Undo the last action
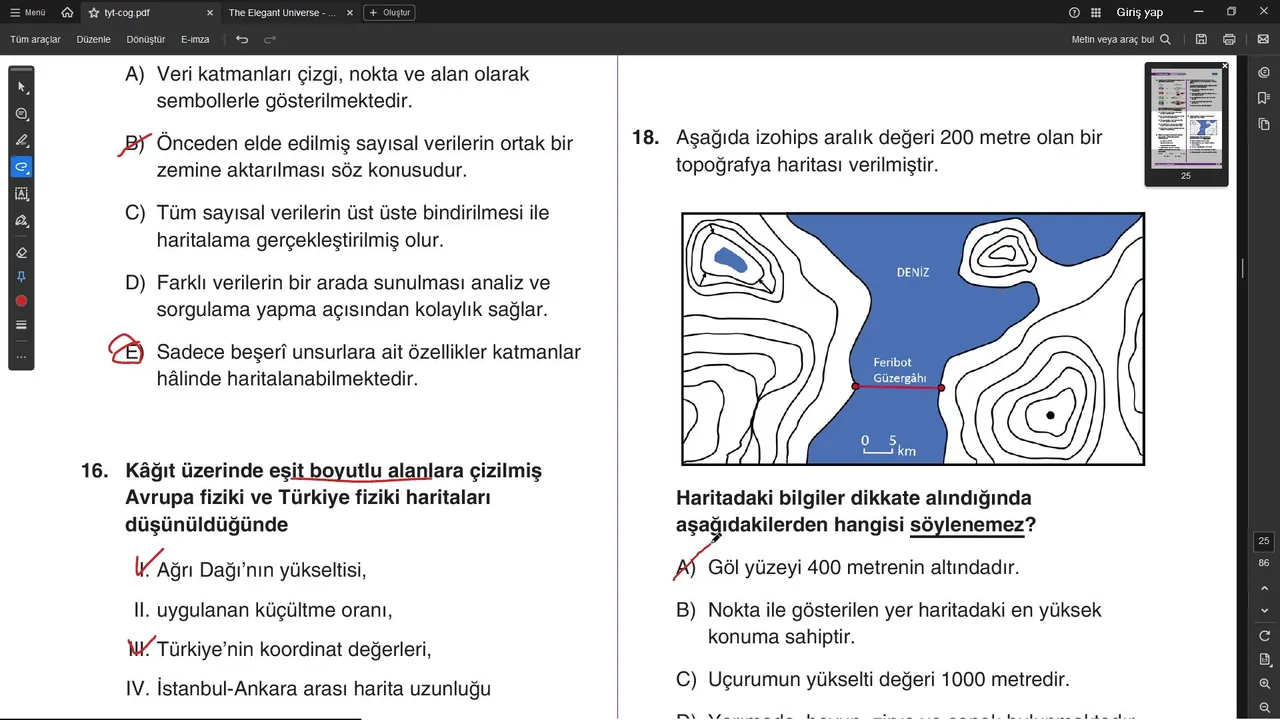The height and width of the screenshot is (720, 1280). click(x=242, y=40)
